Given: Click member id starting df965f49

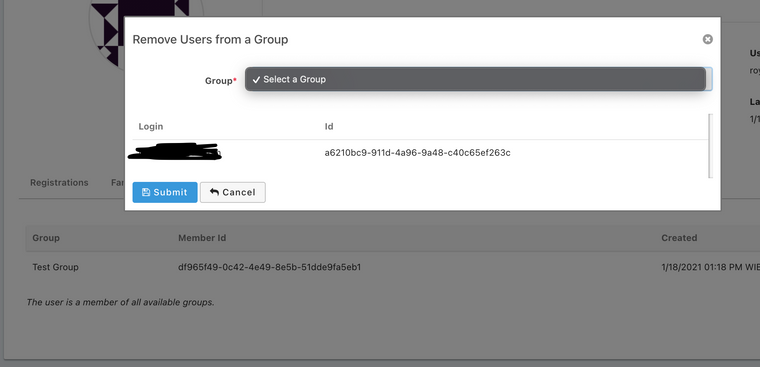Looking at the screenshot, I should pyautogui.click(x=269, y=267).
